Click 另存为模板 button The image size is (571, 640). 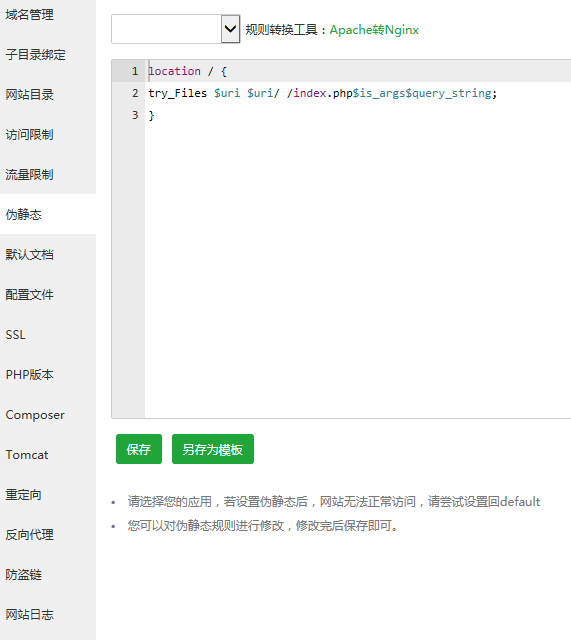[213, 449]
